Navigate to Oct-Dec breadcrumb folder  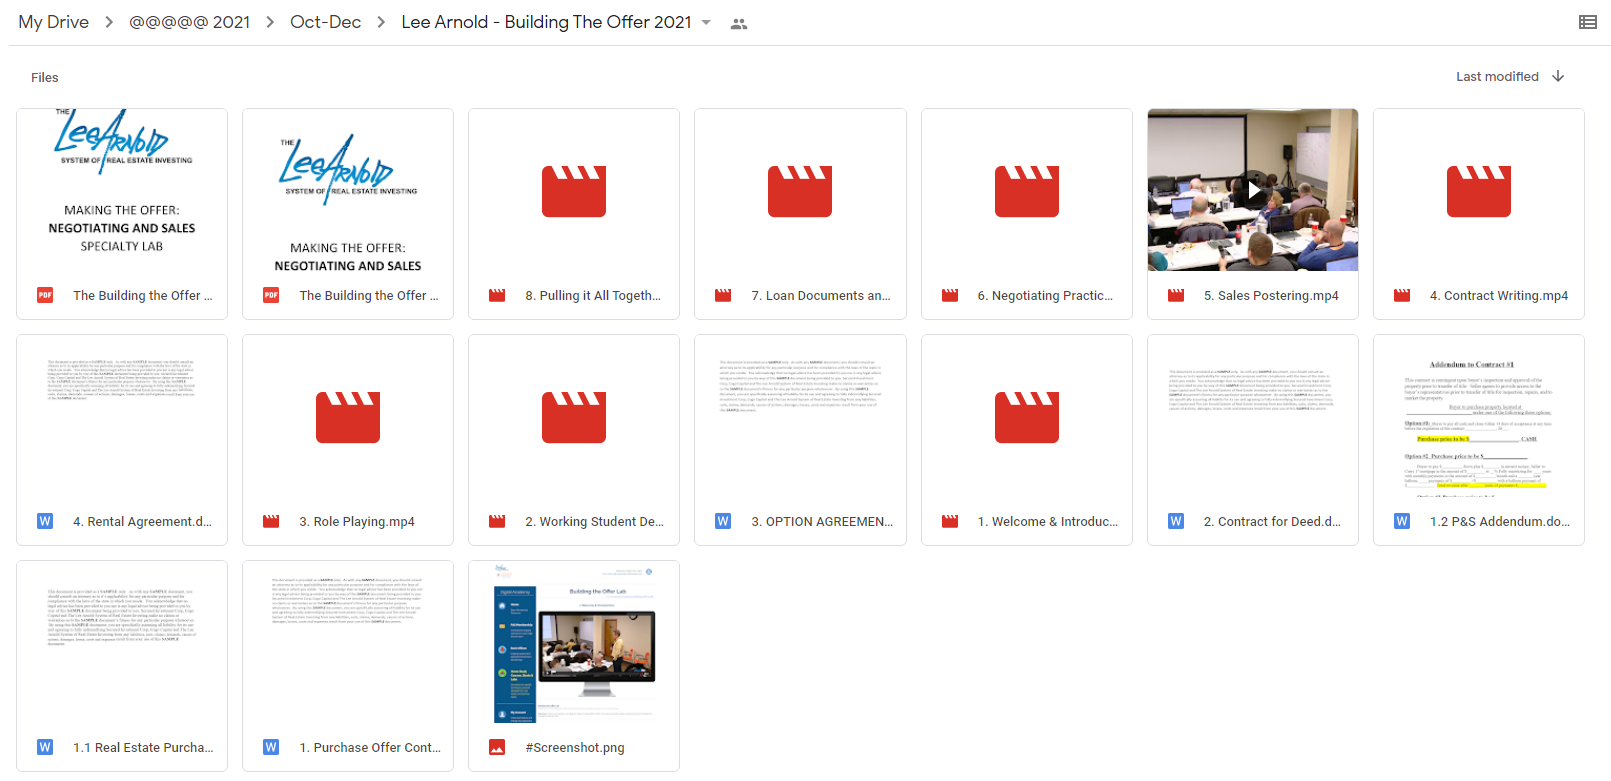click(x=325, y=22)
